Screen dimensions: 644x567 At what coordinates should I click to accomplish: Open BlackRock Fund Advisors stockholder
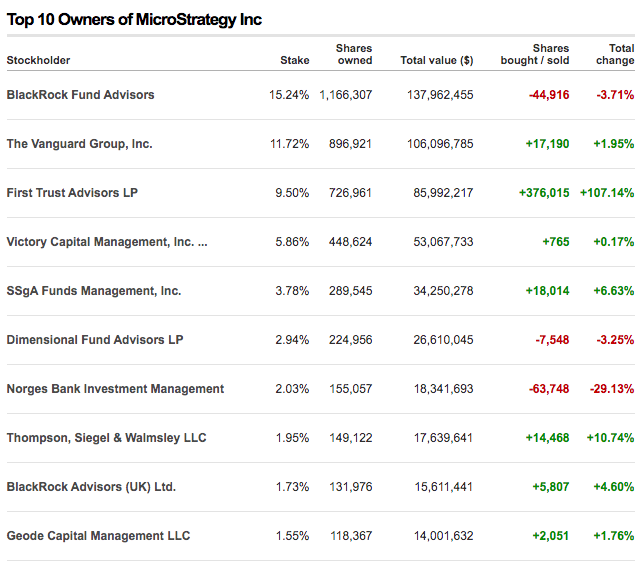[80, 95]
